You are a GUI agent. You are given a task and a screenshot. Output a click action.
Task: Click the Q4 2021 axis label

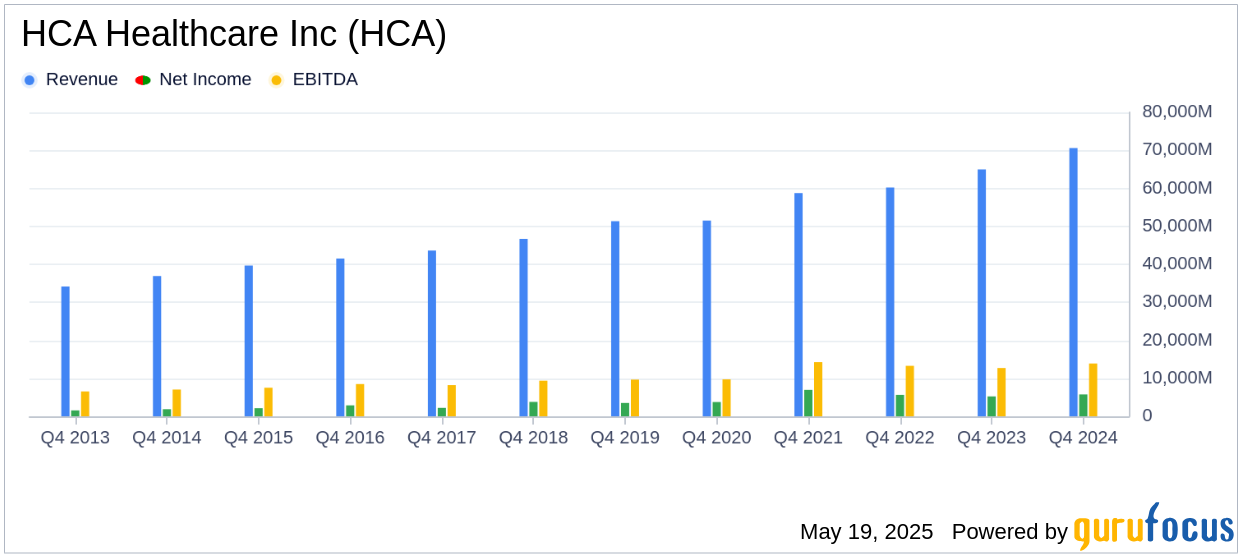tap(808, 438)
